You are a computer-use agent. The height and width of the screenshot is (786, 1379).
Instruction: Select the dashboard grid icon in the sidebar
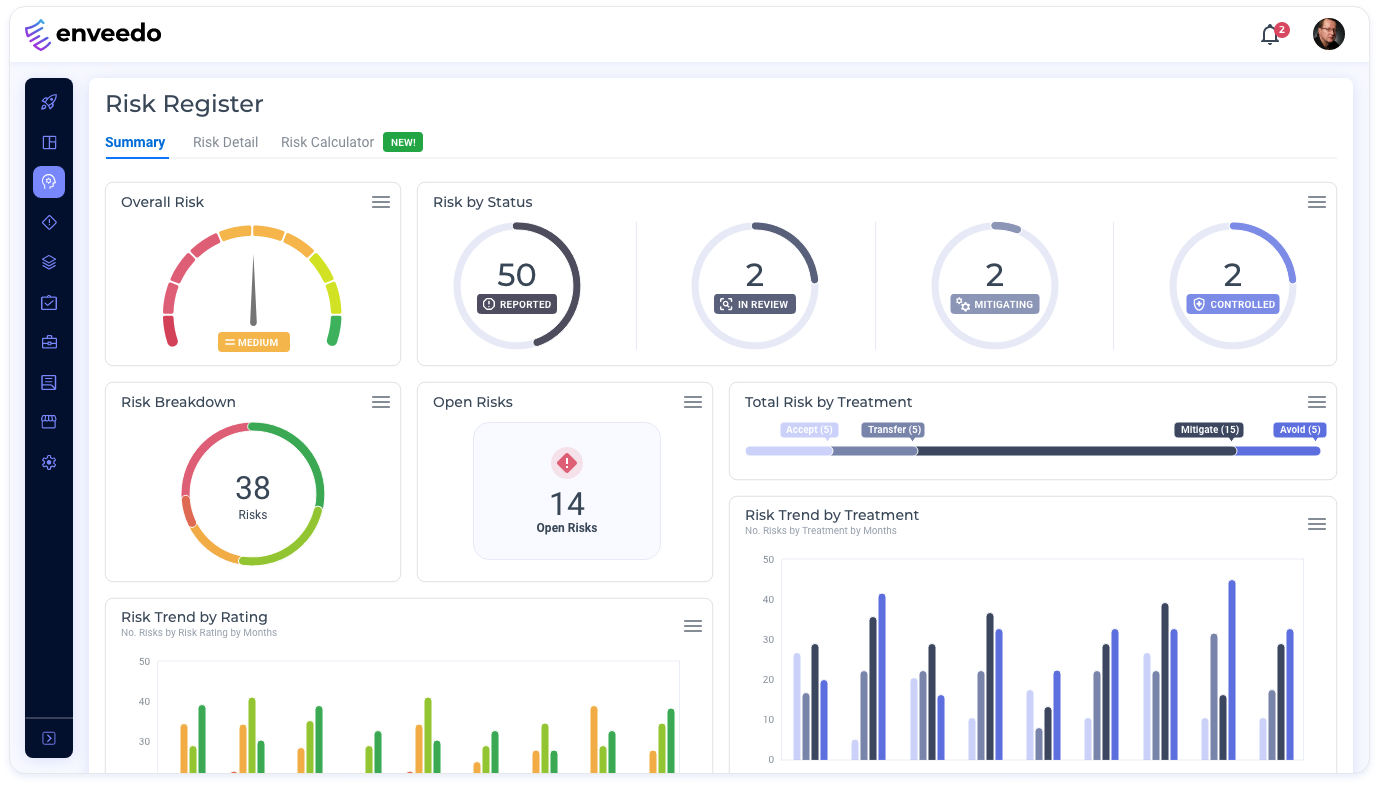[x=48, y=142]
